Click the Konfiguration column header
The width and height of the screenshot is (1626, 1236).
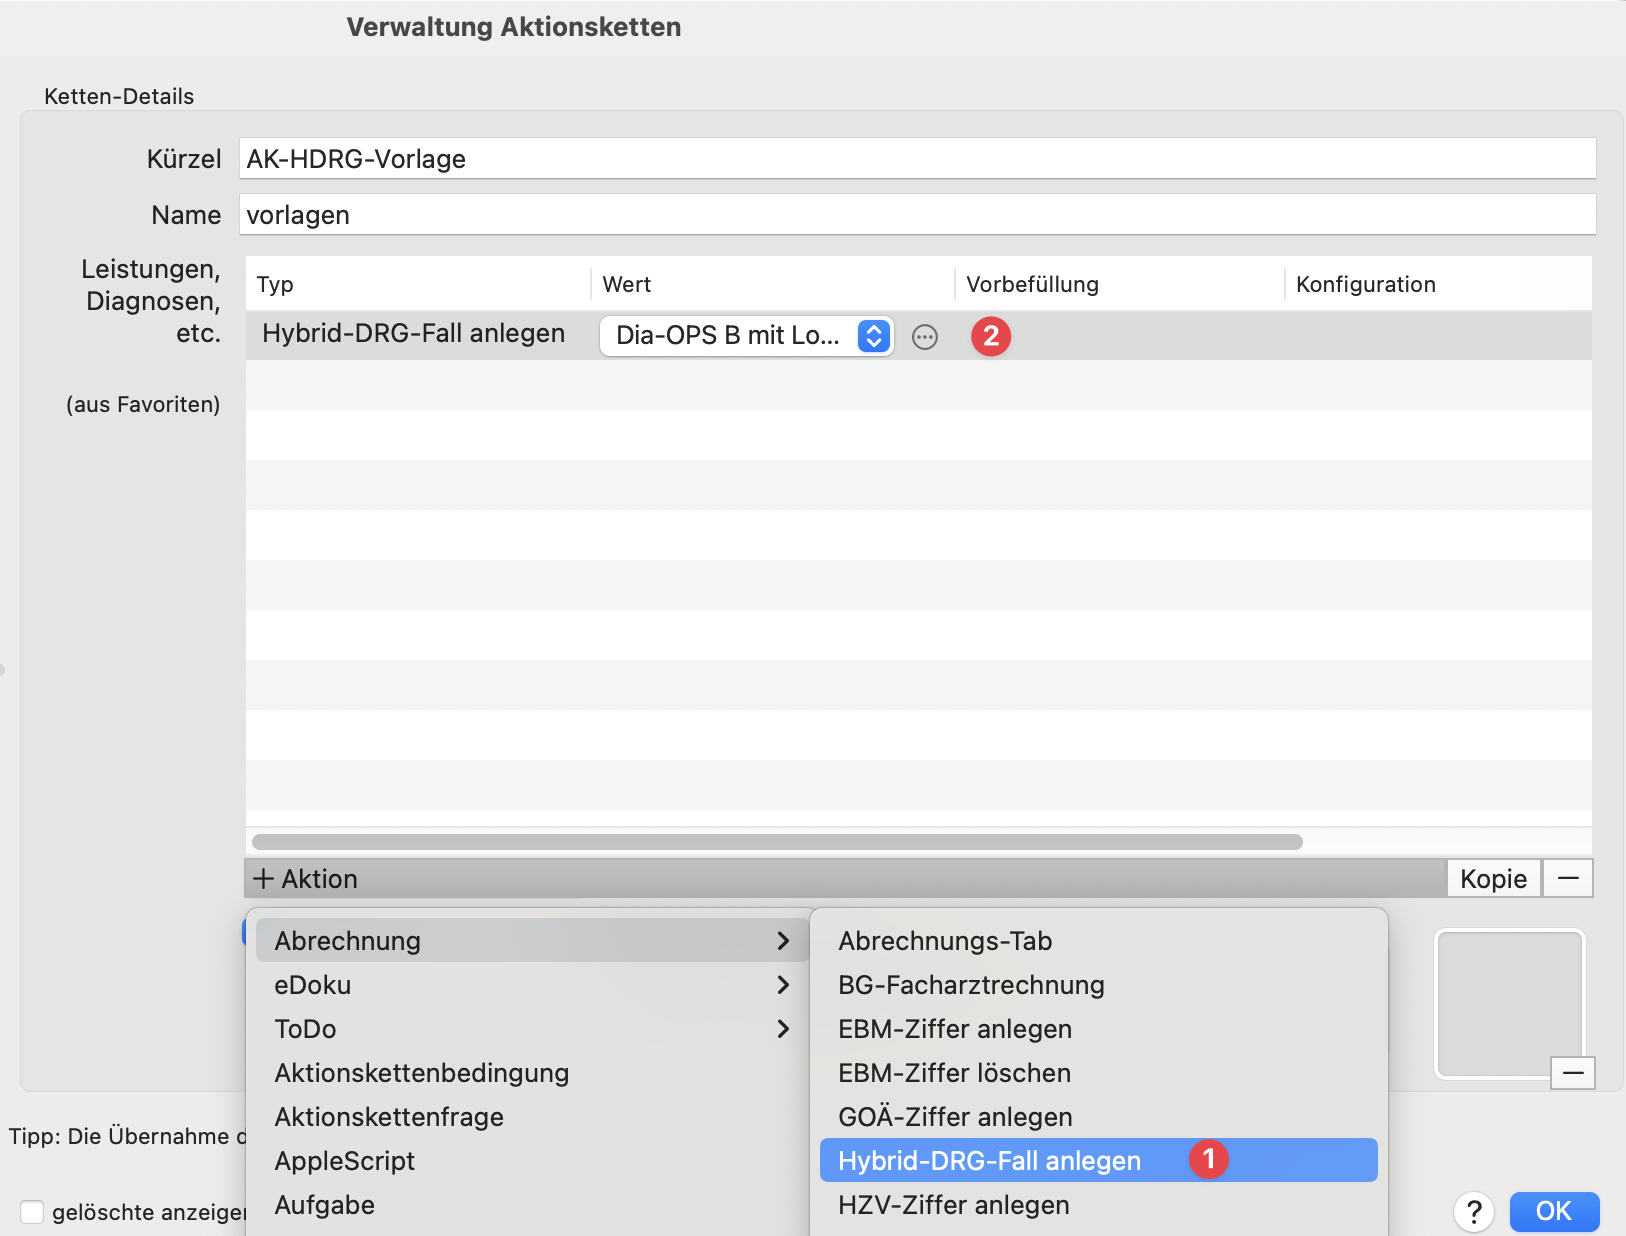click(x=1438, y=284)
